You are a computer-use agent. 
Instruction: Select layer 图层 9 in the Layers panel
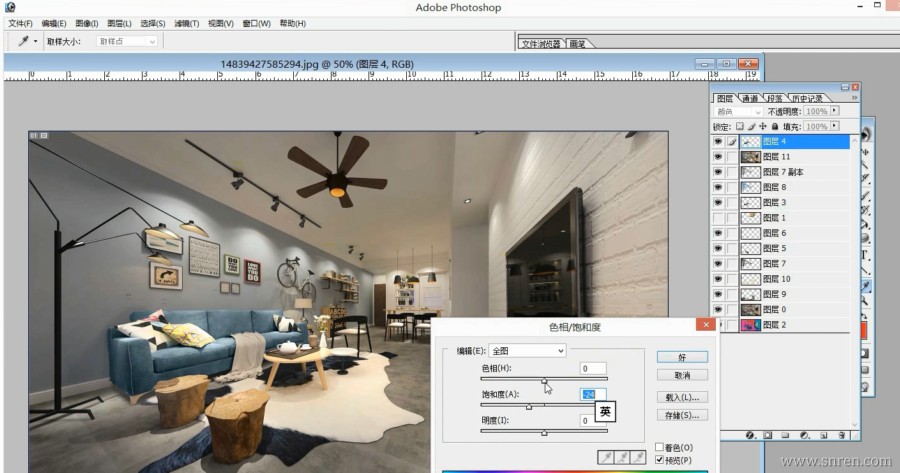(x=794, y=294)
